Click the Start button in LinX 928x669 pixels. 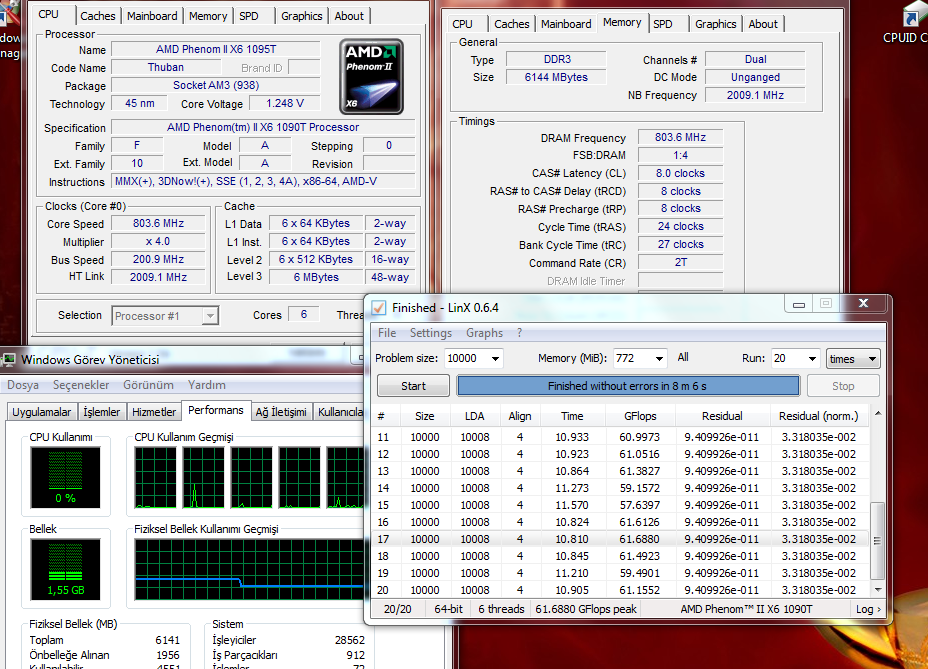[413, 386]
